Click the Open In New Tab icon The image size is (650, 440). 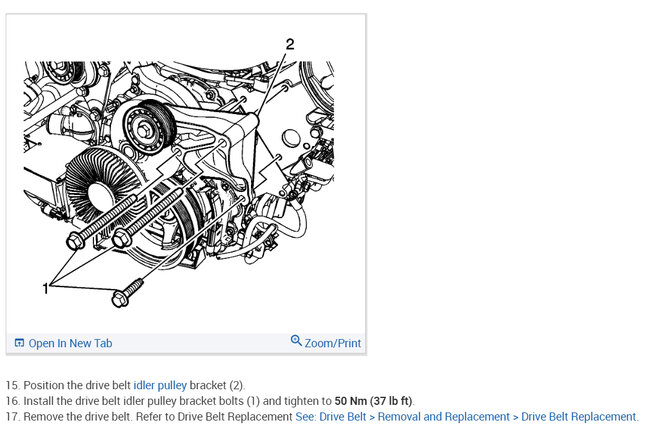pyautogui.click(x=19, y=343)
